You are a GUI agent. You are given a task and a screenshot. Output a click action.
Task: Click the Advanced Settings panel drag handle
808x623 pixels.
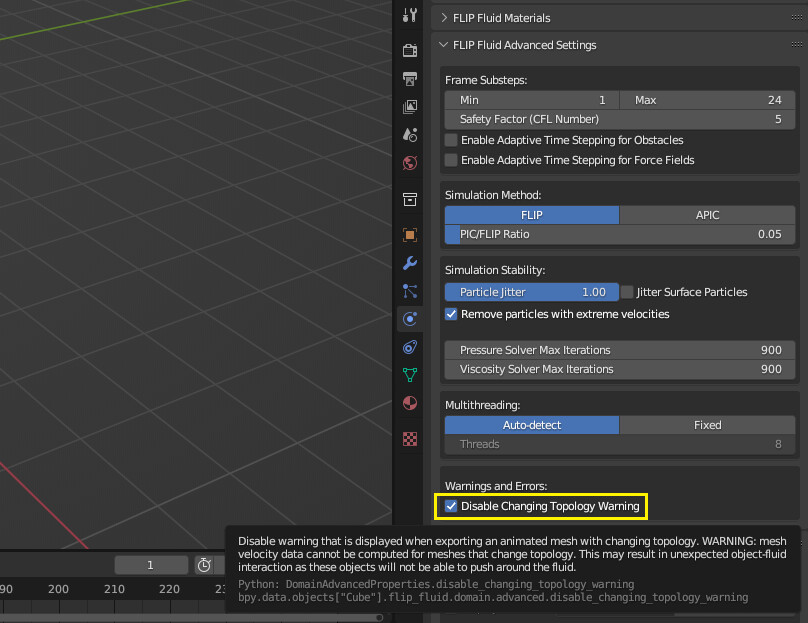click(x=796, y=44)
